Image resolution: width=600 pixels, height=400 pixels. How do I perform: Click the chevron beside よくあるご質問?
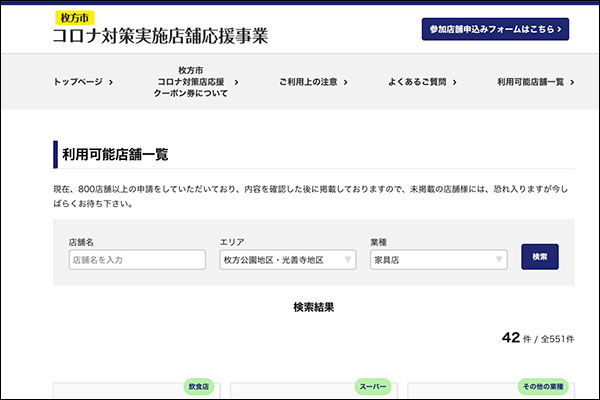[x=455, y=82]
